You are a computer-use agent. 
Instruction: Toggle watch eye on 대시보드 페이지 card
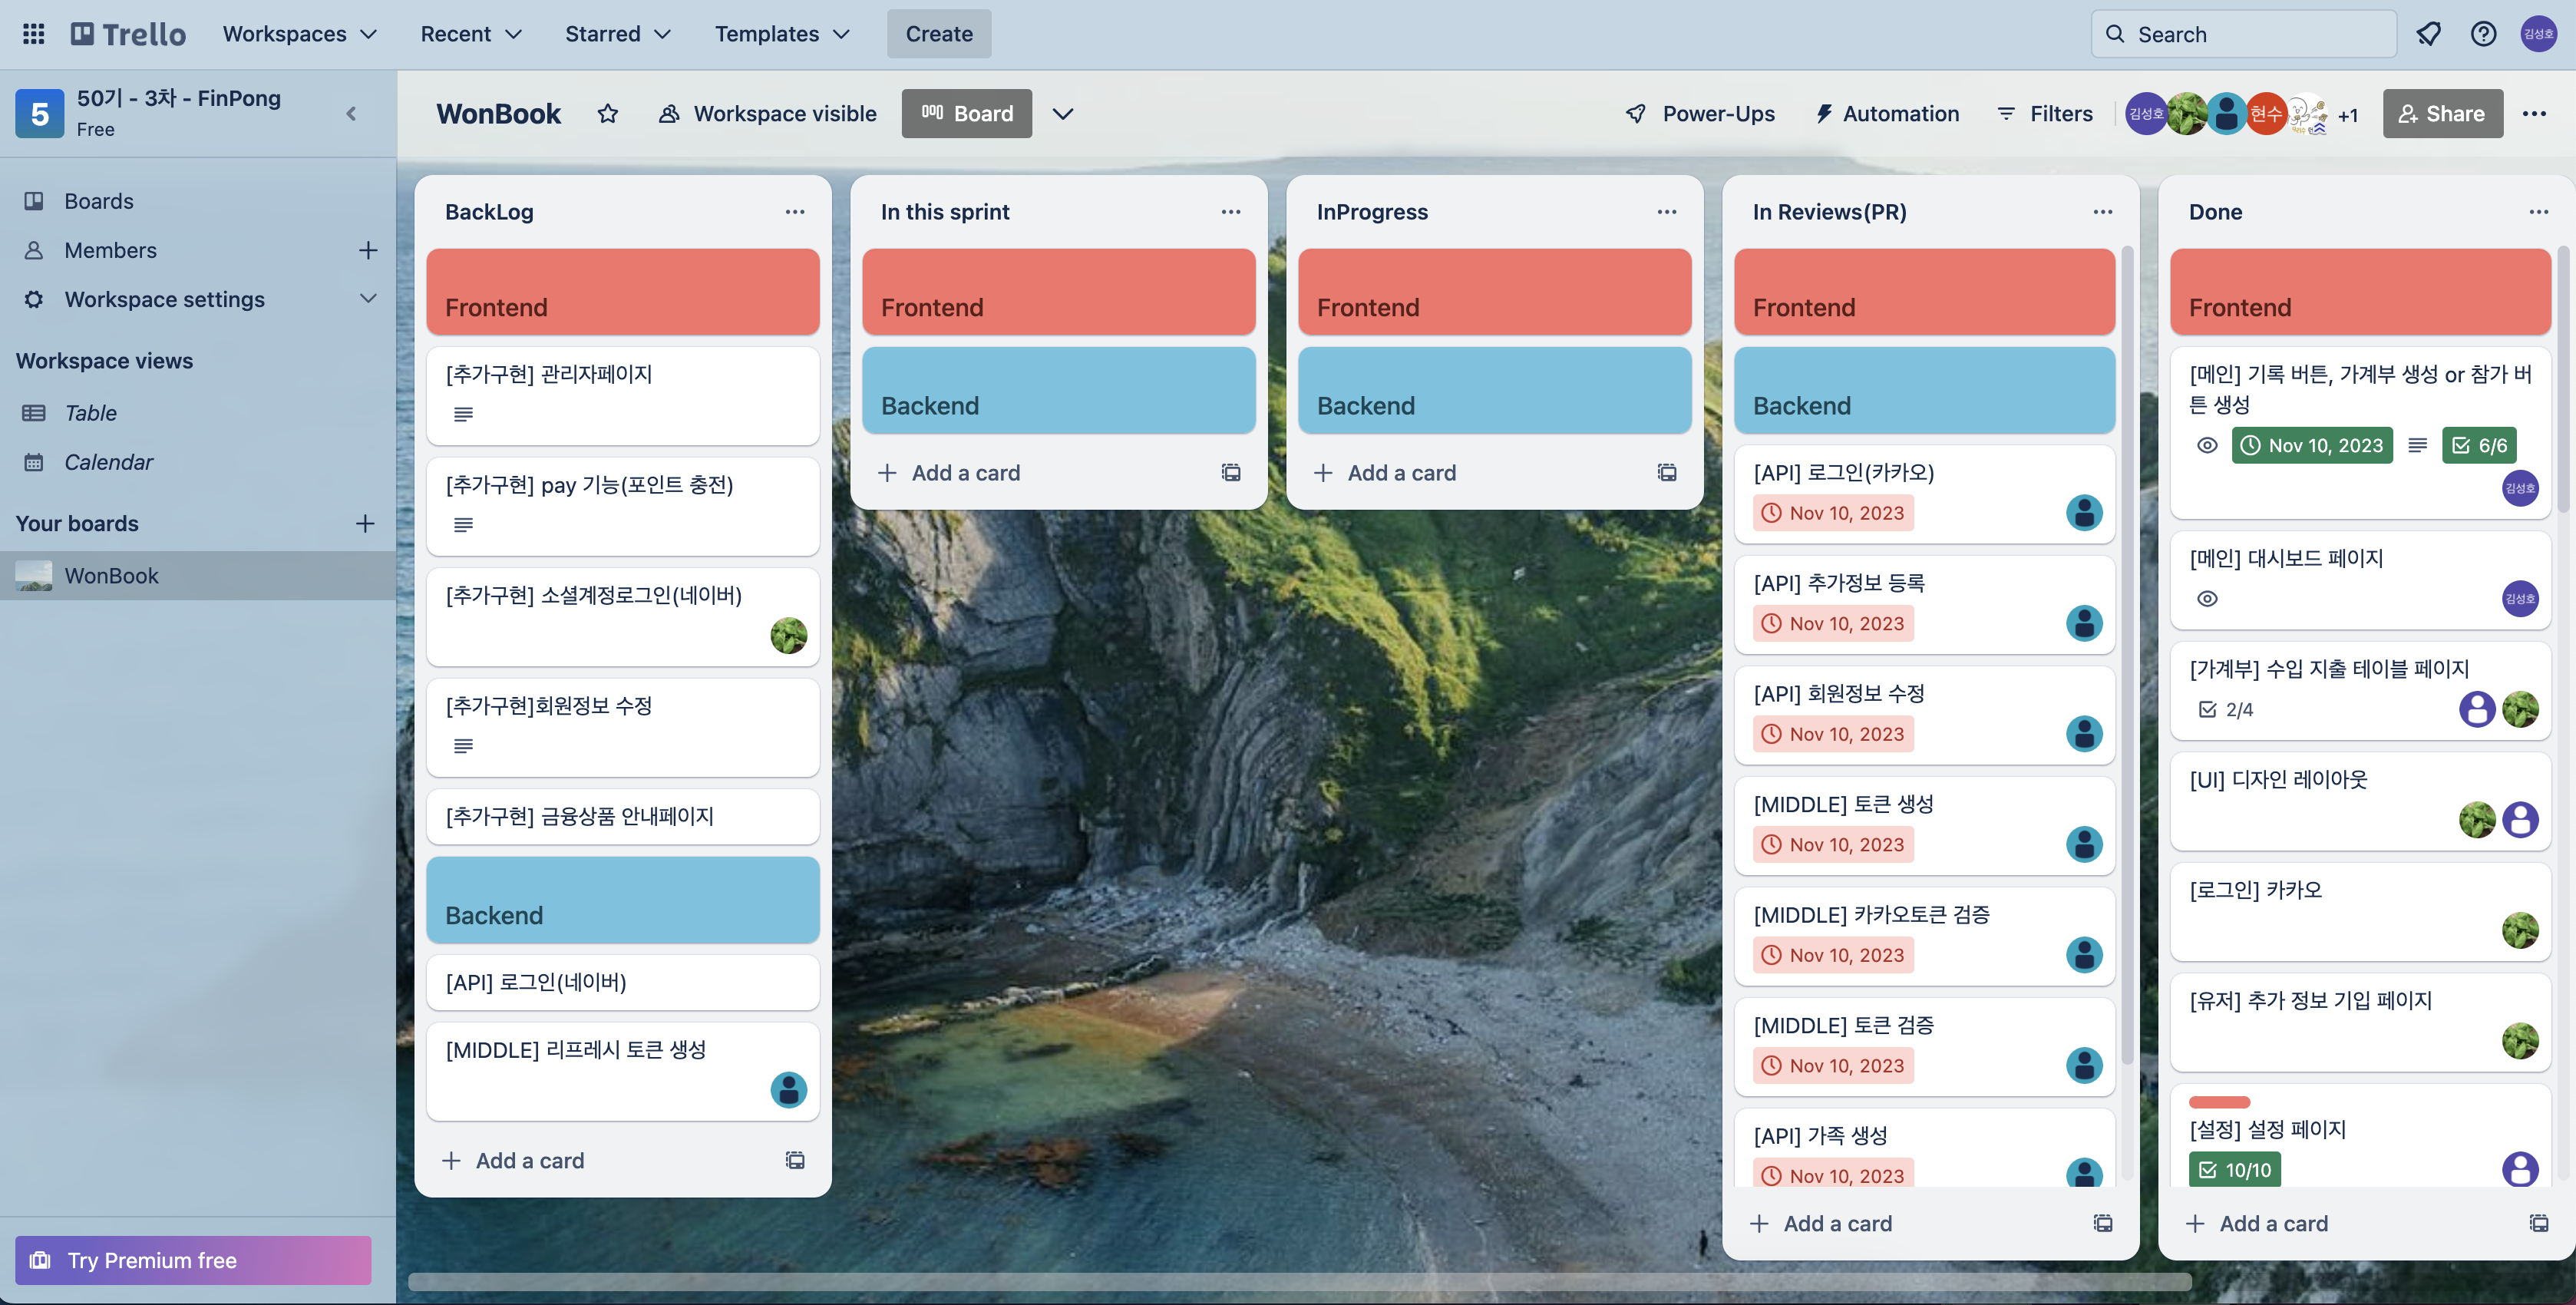tap(2207, 599)
